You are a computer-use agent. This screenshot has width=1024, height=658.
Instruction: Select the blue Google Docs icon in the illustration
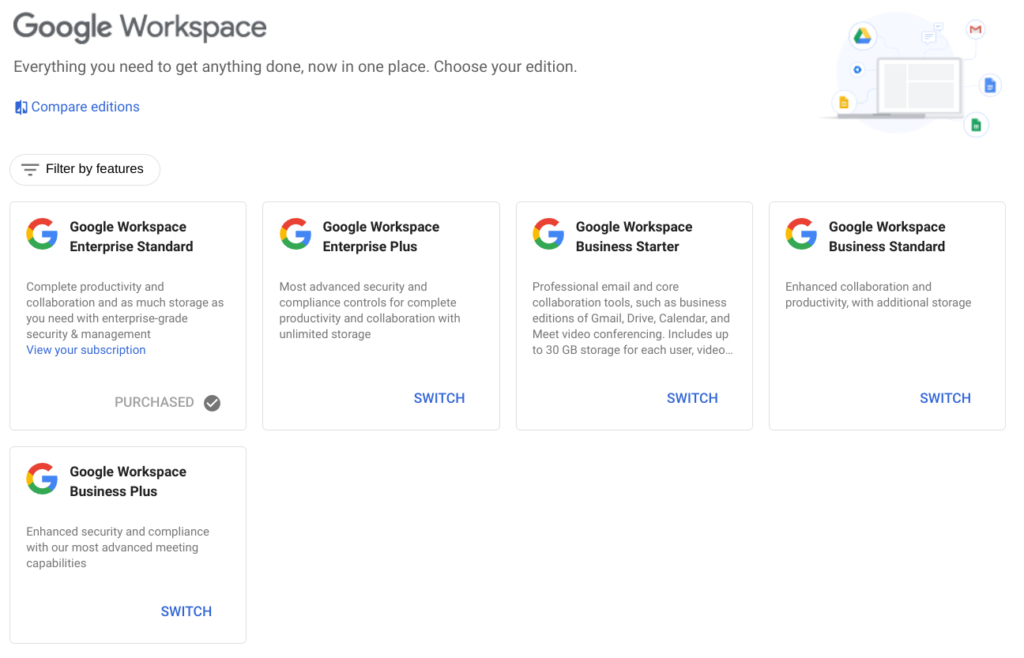[990, 85]
